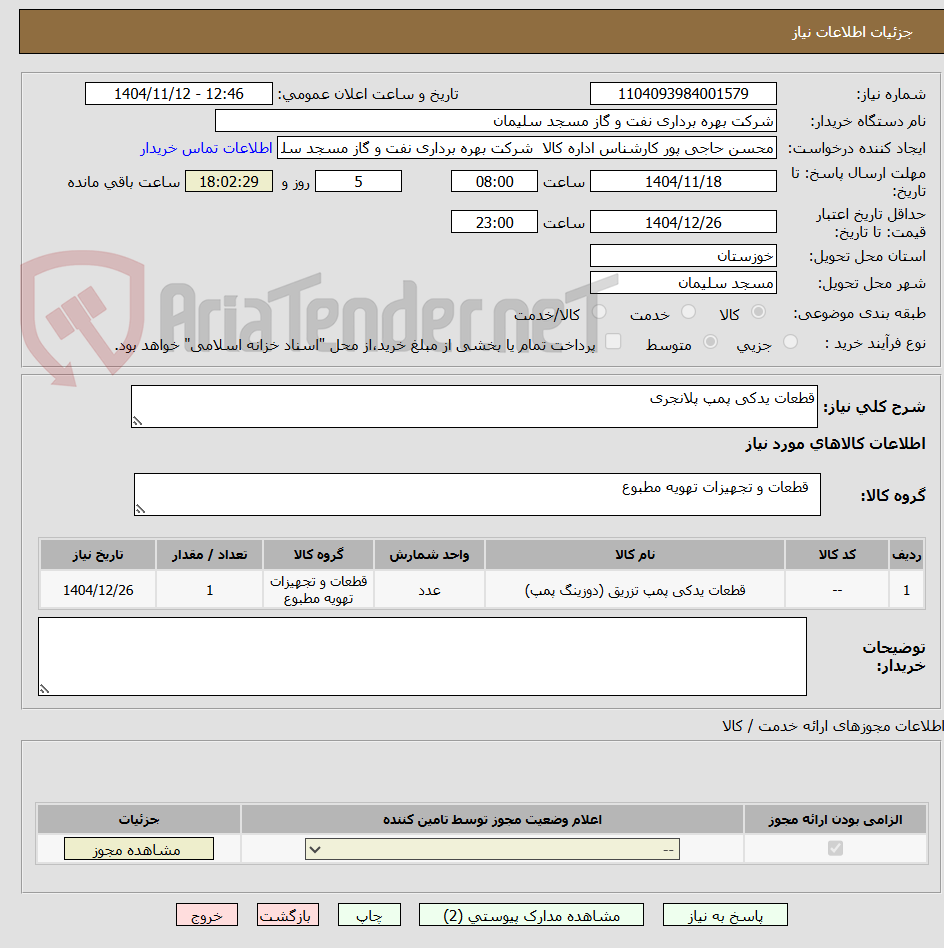Select the جزیی purchase type radio
Screen dimensions: 944x948
[790, 342]
